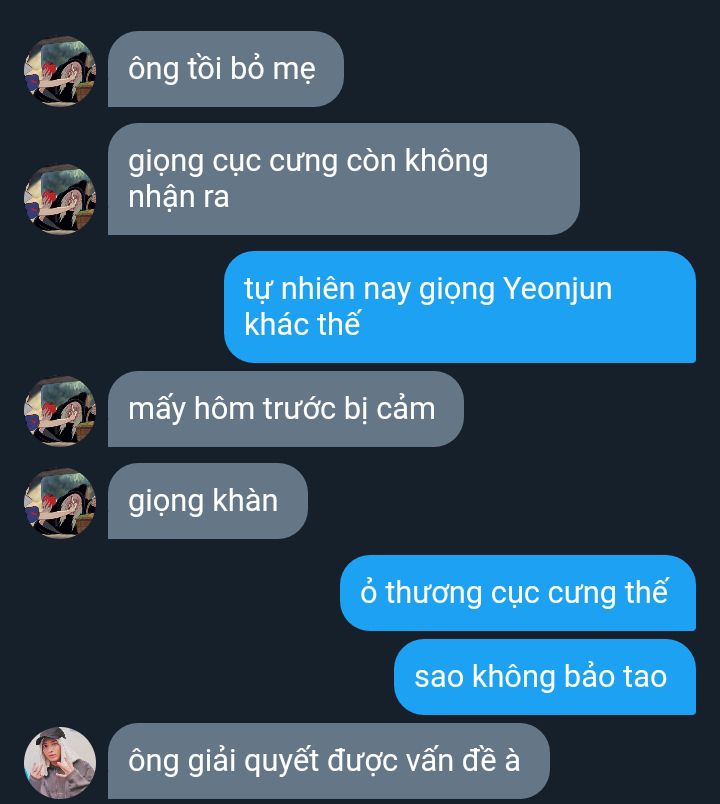Click the word 'Yeonjun' in the blue message

[x=557, y=289]
